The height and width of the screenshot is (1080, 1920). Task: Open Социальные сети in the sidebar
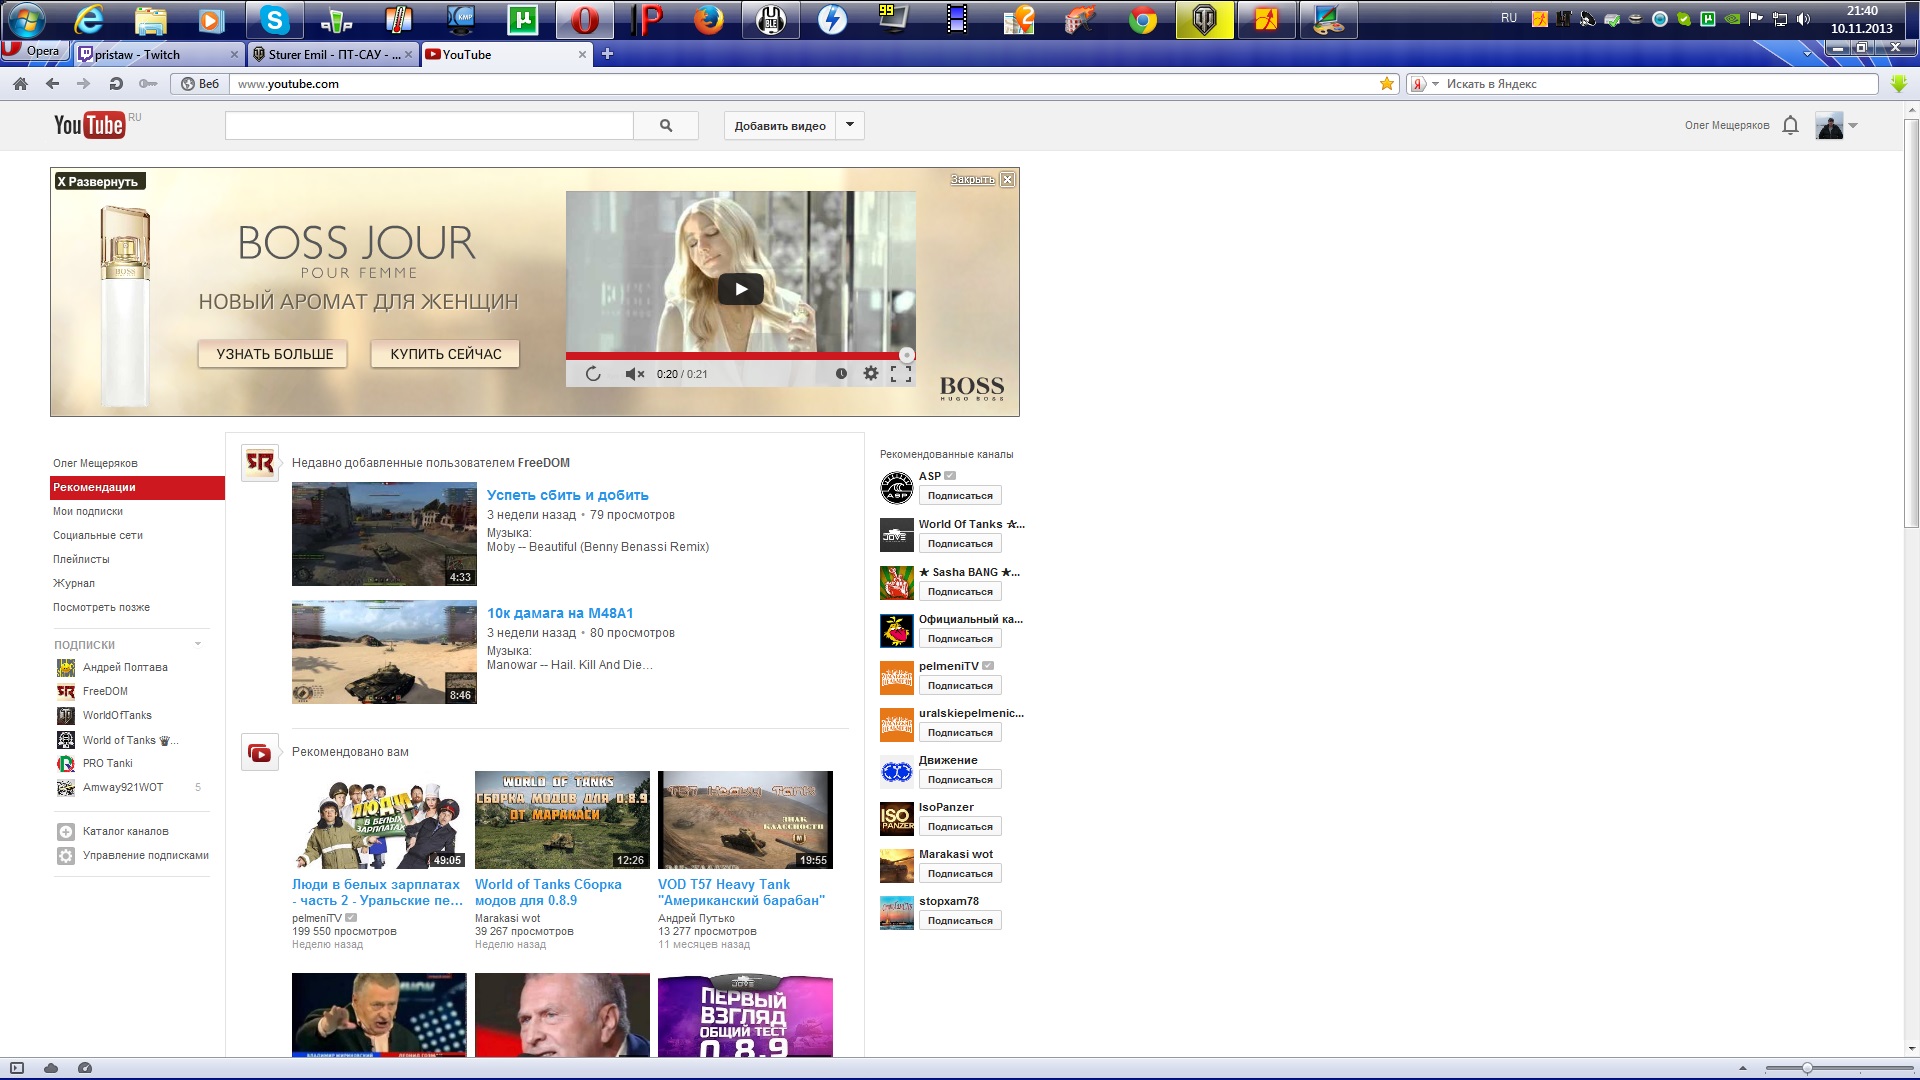(x=98, y=536)
